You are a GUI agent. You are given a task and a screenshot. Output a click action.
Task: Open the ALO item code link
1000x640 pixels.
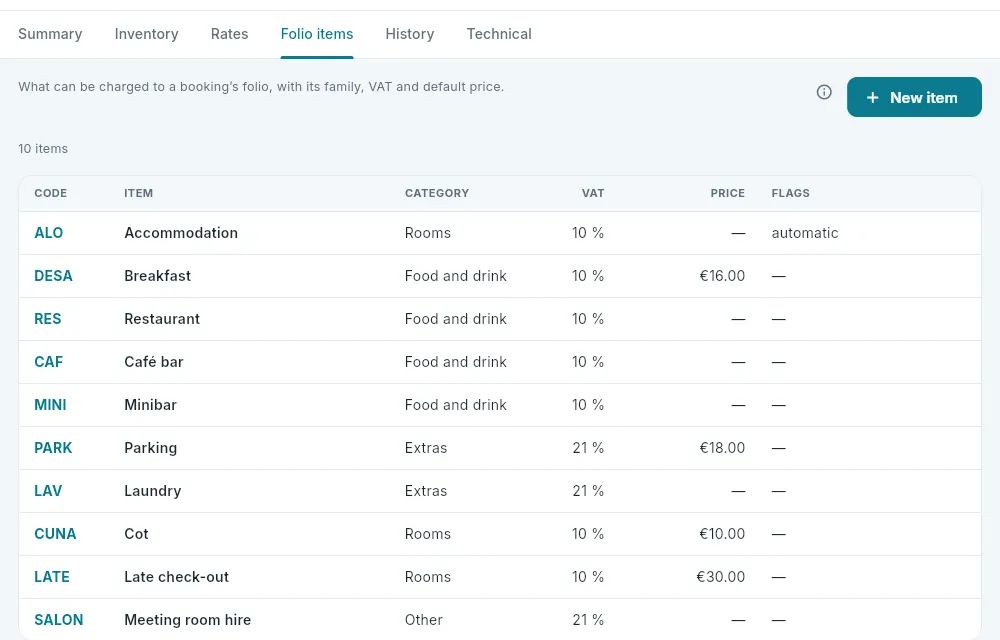[x=48, y=233]
